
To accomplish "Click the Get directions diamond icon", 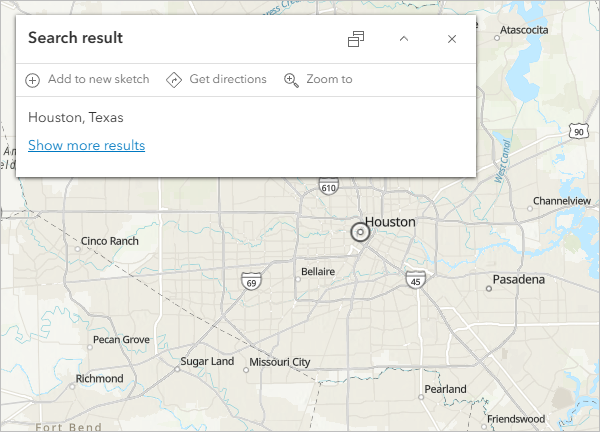I will pos(174,80).
